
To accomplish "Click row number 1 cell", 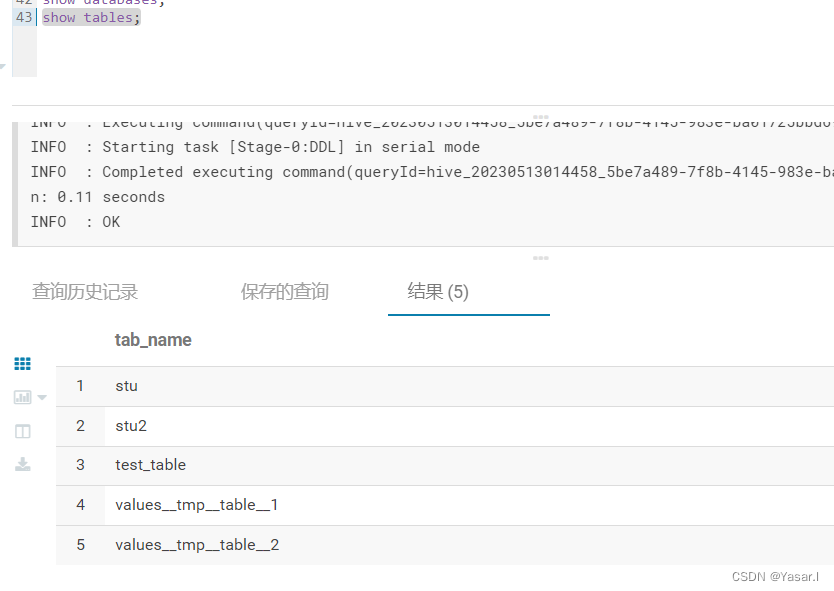I will 80,386.
